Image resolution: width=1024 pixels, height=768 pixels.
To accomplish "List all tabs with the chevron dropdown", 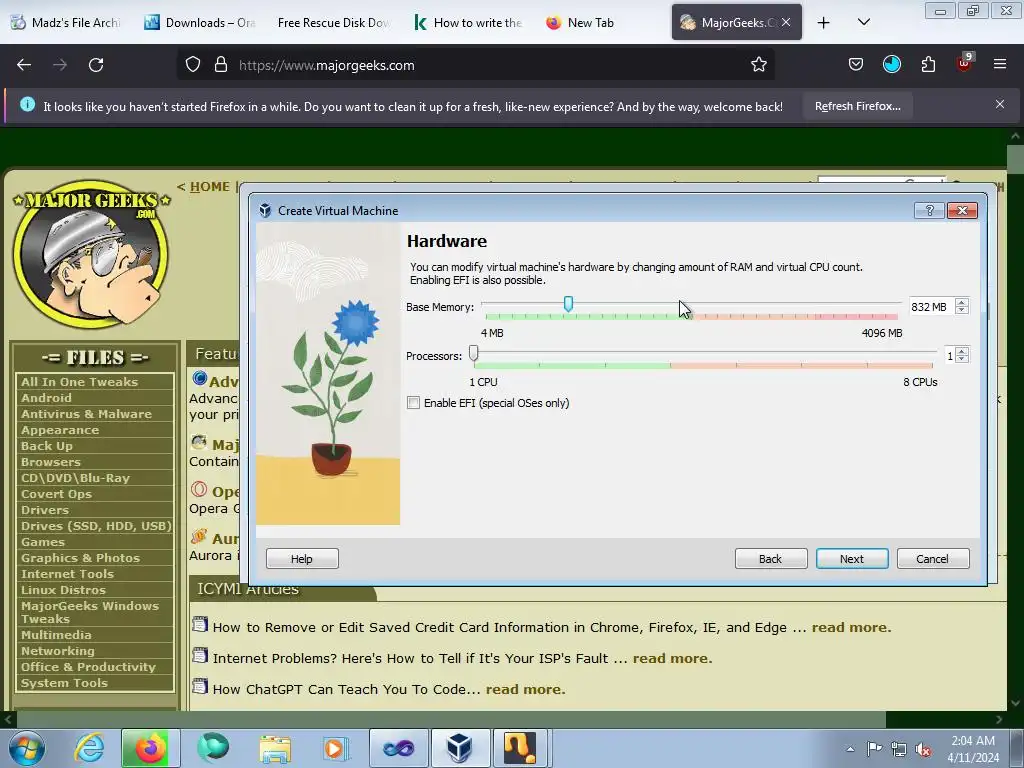I will pos(863,22).
